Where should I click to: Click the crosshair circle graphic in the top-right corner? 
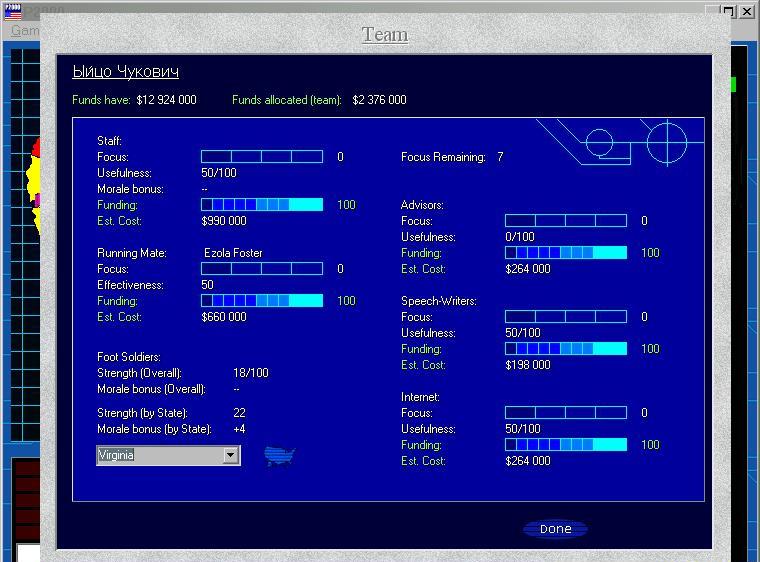(x=666, y=143)
